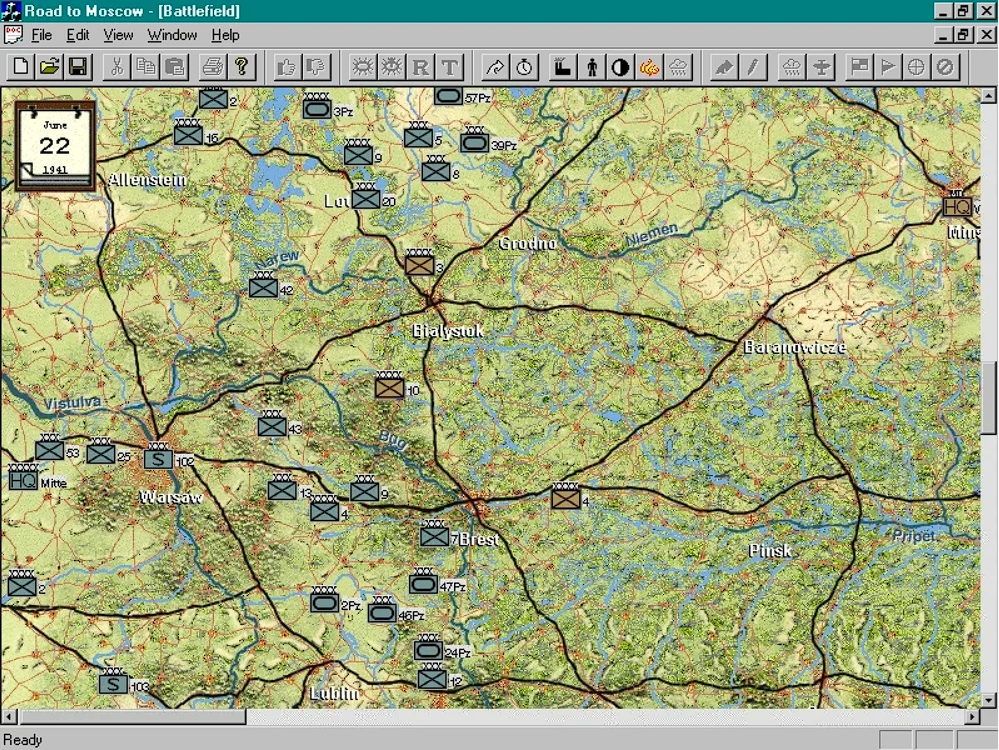Click the stopwatch timer icon
This screenshot has width=999, height=750.
[x=524, y=67]
